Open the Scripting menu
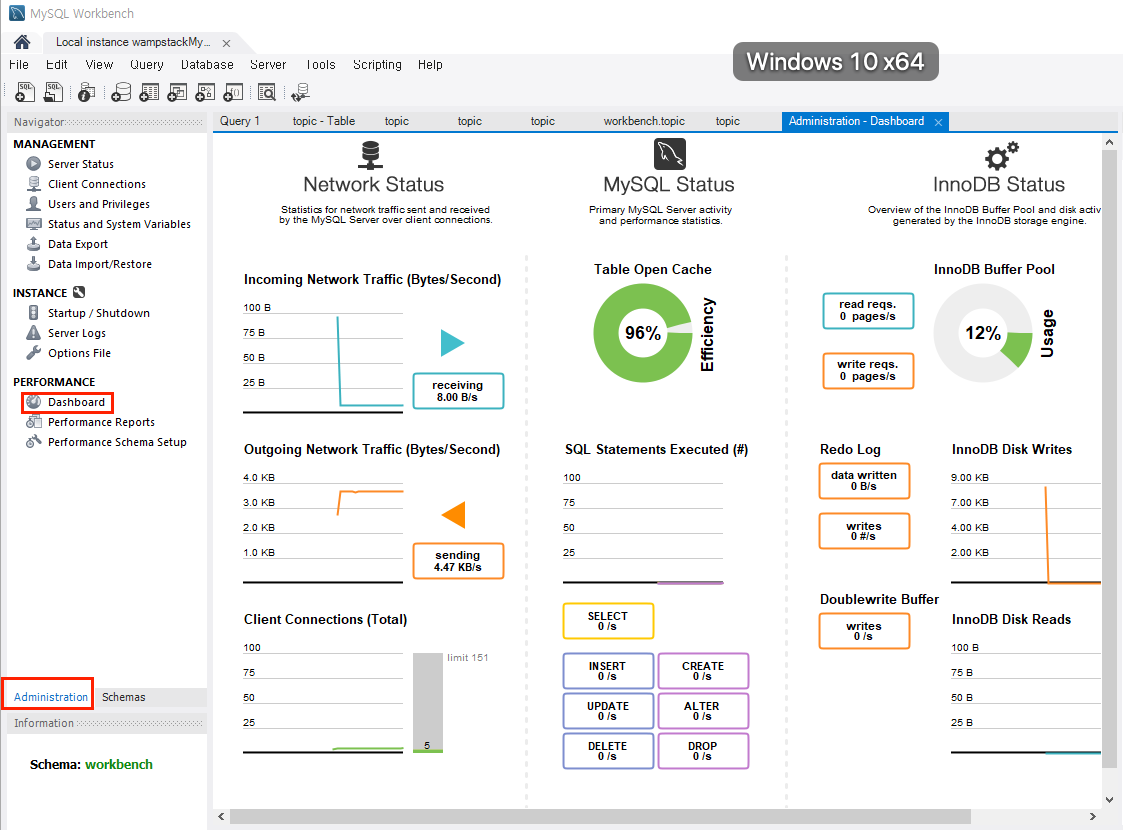Viewport: 1123px width, 830px height. (377, 64)
